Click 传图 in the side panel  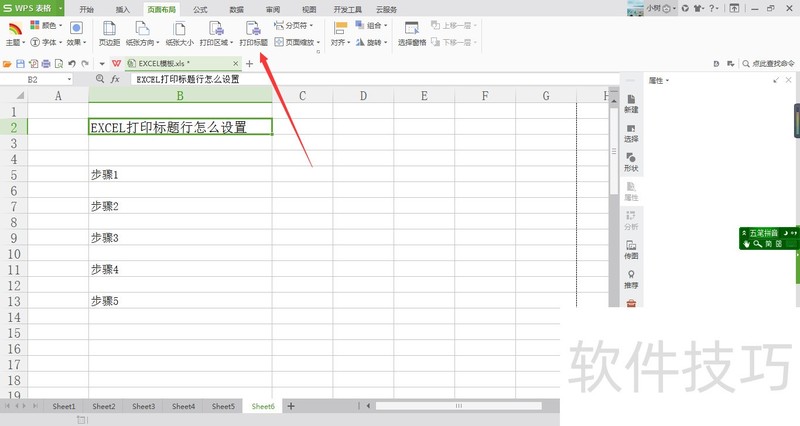[x=631, y=249]
